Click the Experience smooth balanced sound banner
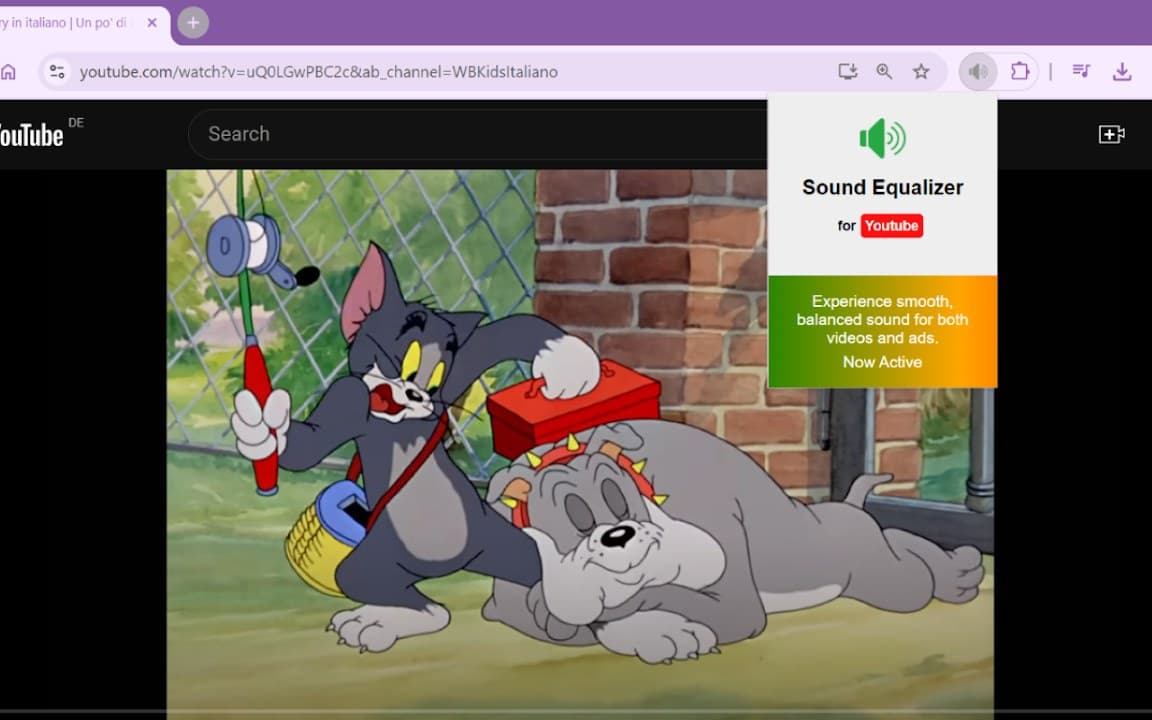Viewport: 1152px width, 720px height. [882, 331]
